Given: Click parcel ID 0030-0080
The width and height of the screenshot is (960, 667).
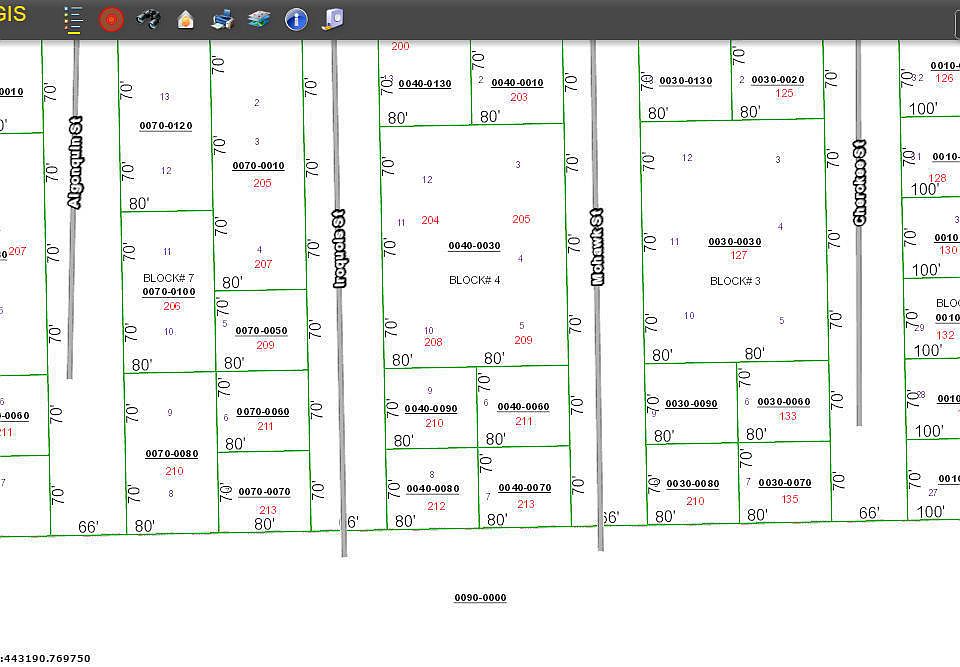Looking at the screenshot, I should coord(693,484).
